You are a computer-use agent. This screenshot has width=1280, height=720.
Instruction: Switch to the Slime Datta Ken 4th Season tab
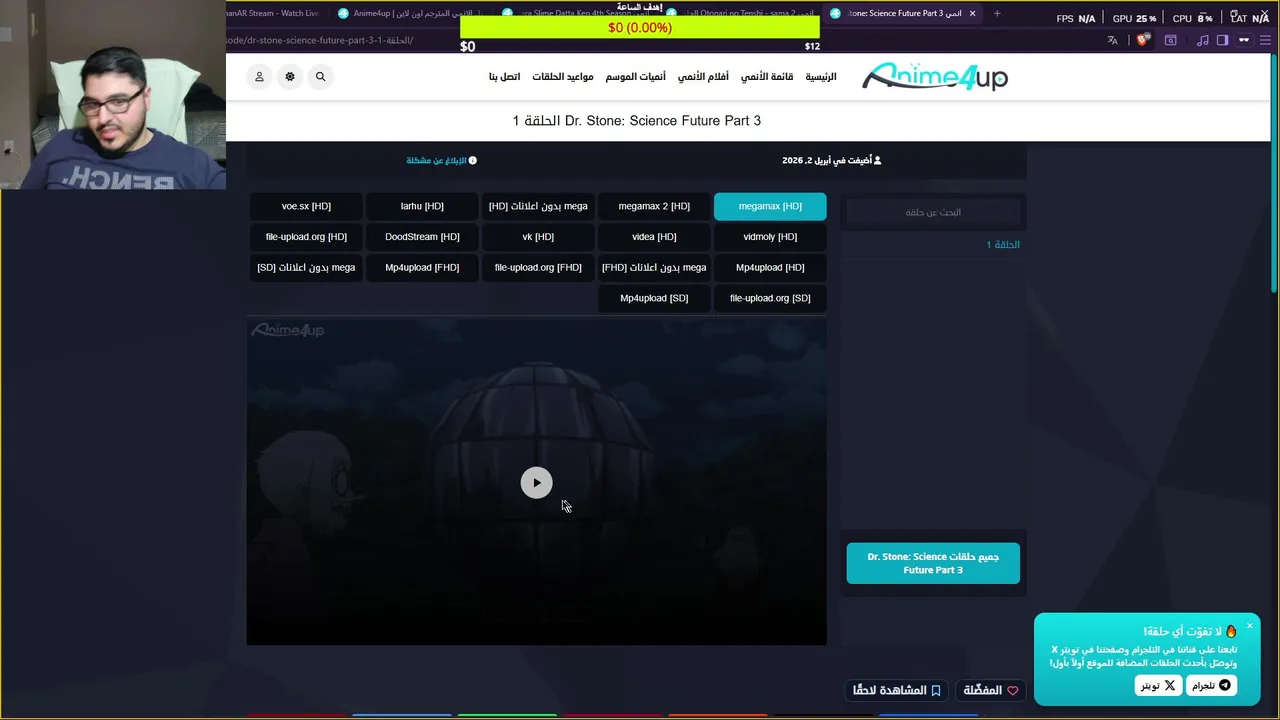pyautogui.click(x=577, y=13)
